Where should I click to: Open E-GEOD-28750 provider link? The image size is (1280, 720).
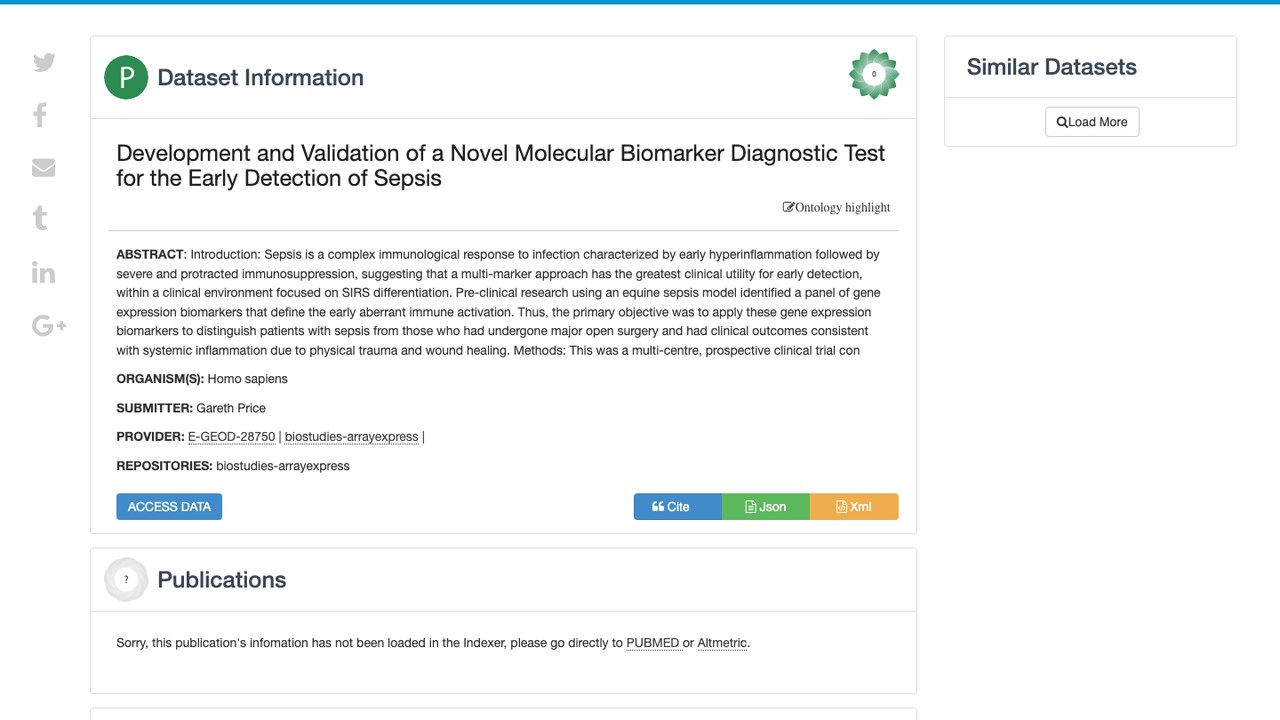(231, 437)
